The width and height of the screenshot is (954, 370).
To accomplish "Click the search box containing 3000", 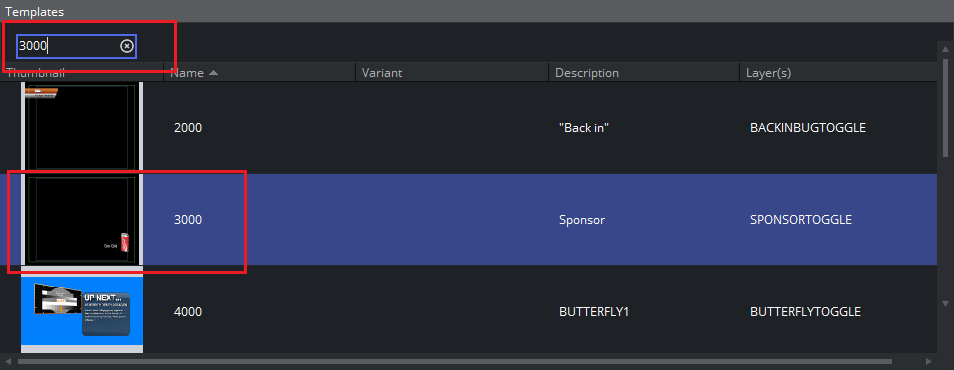I will tap(76, 46).
